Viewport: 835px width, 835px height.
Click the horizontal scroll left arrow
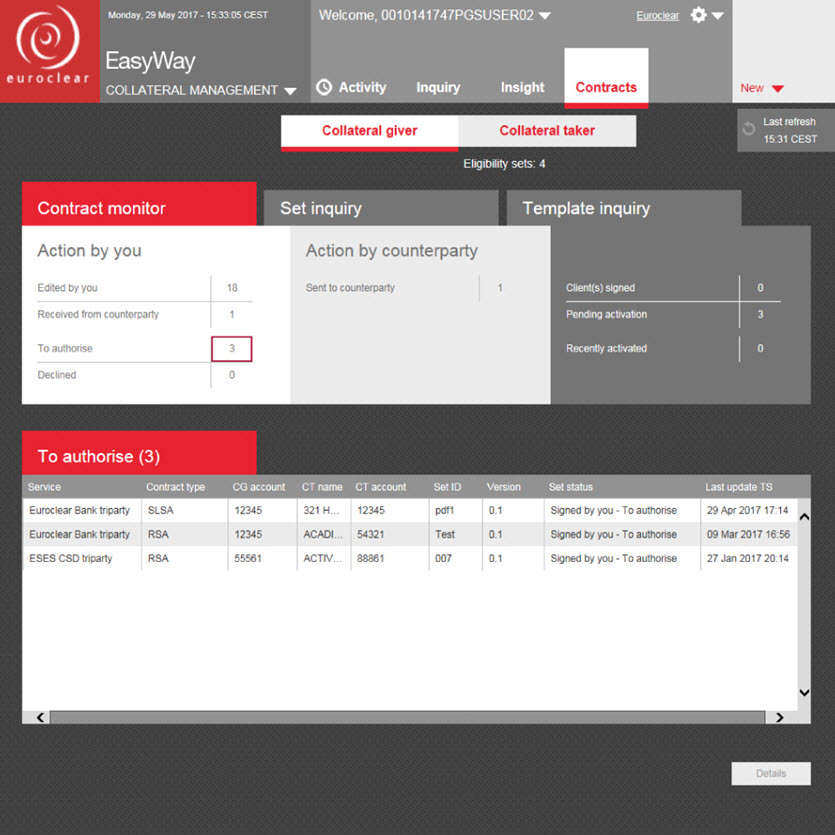point(40,717)
